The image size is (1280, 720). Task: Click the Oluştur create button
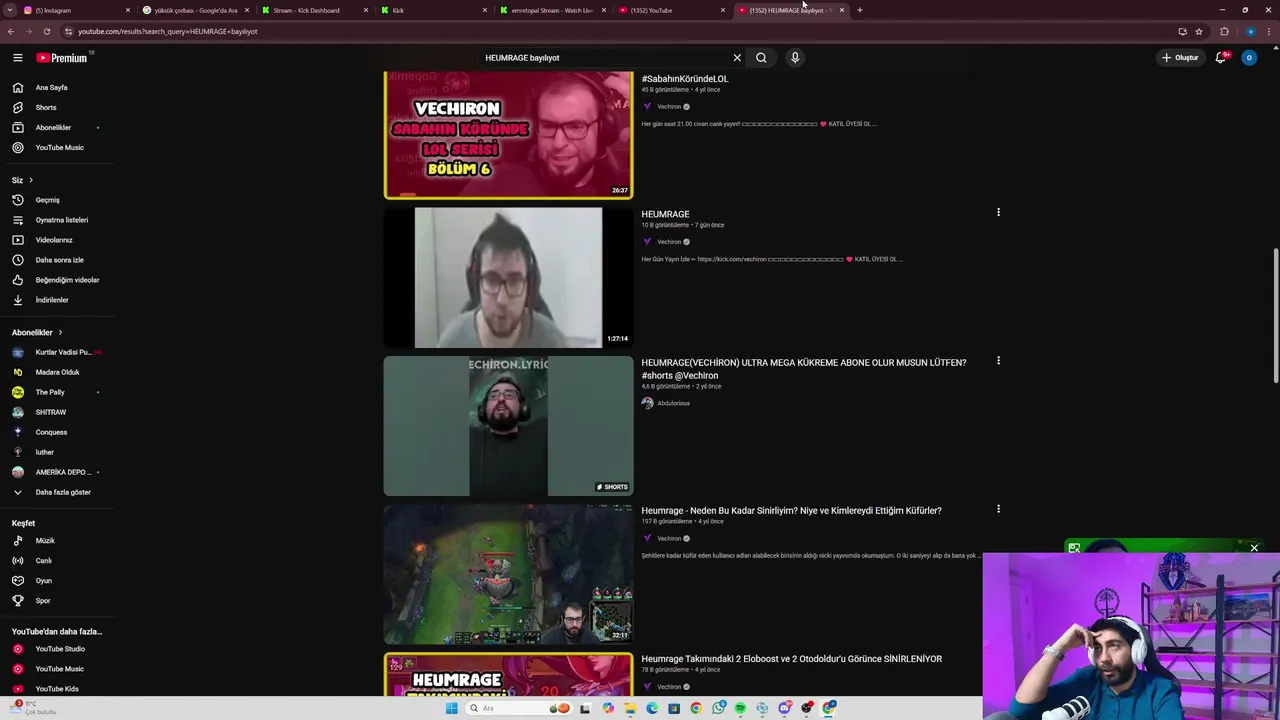tap(1180, 58)
